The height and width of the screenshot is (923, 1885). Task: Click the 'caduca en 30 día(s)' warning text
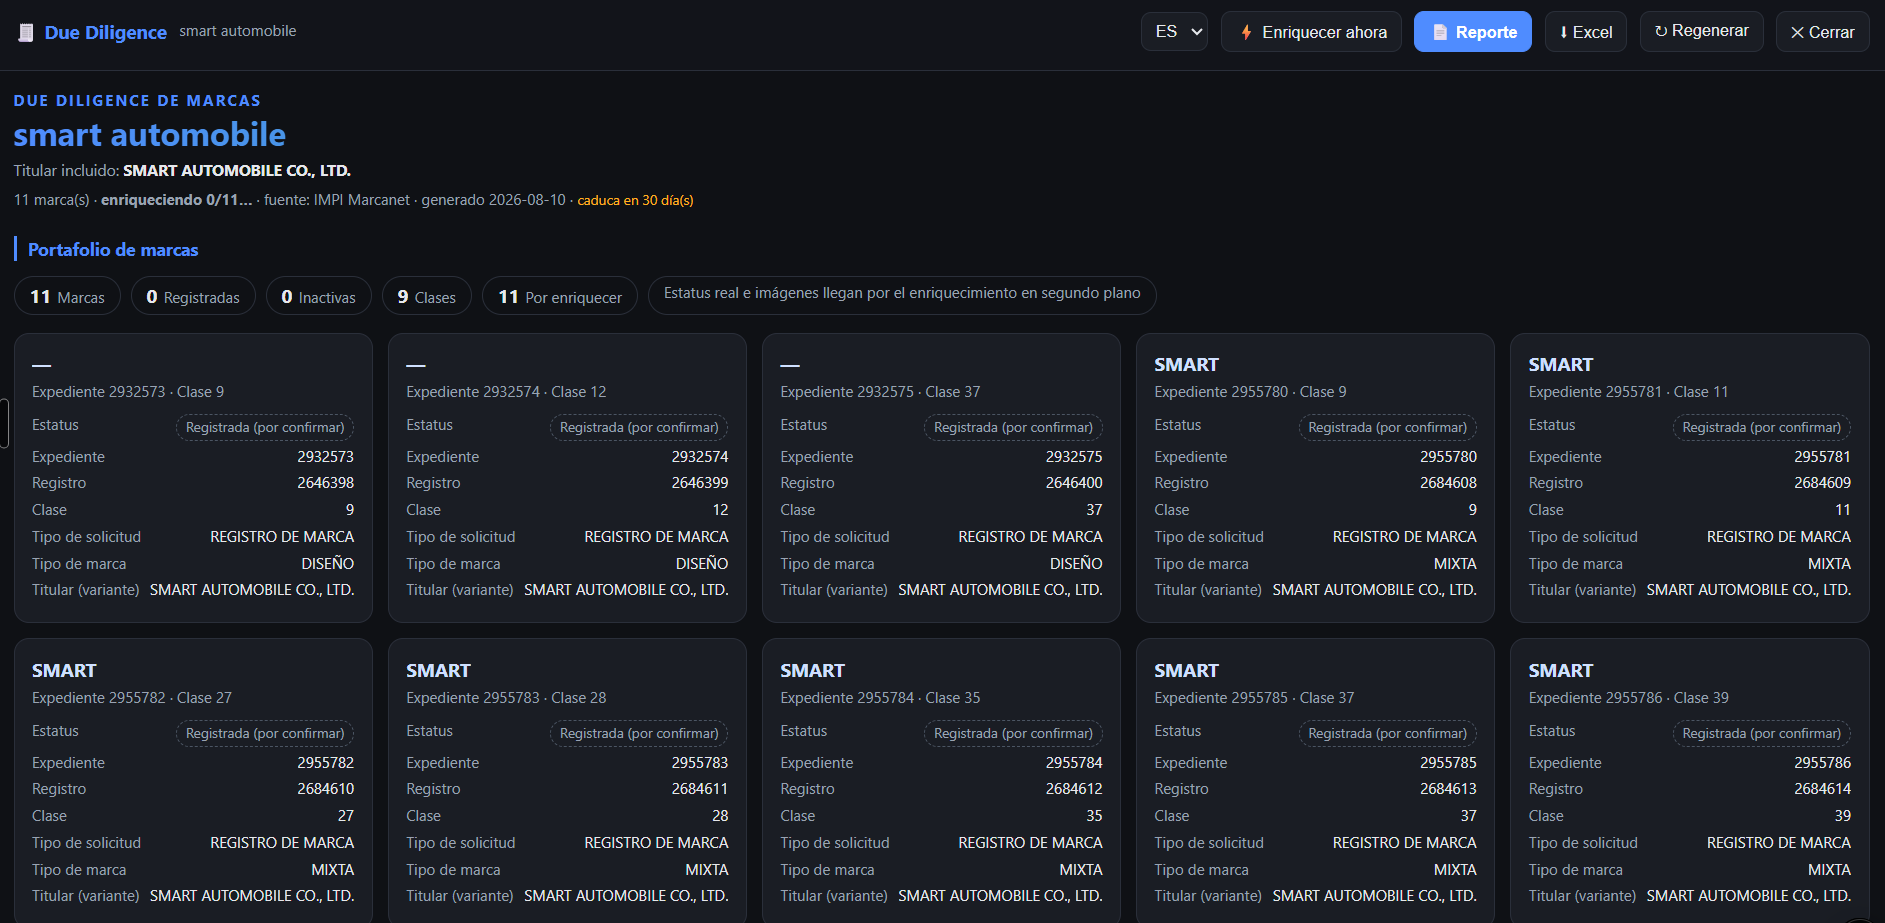click(x=636, y=200)
